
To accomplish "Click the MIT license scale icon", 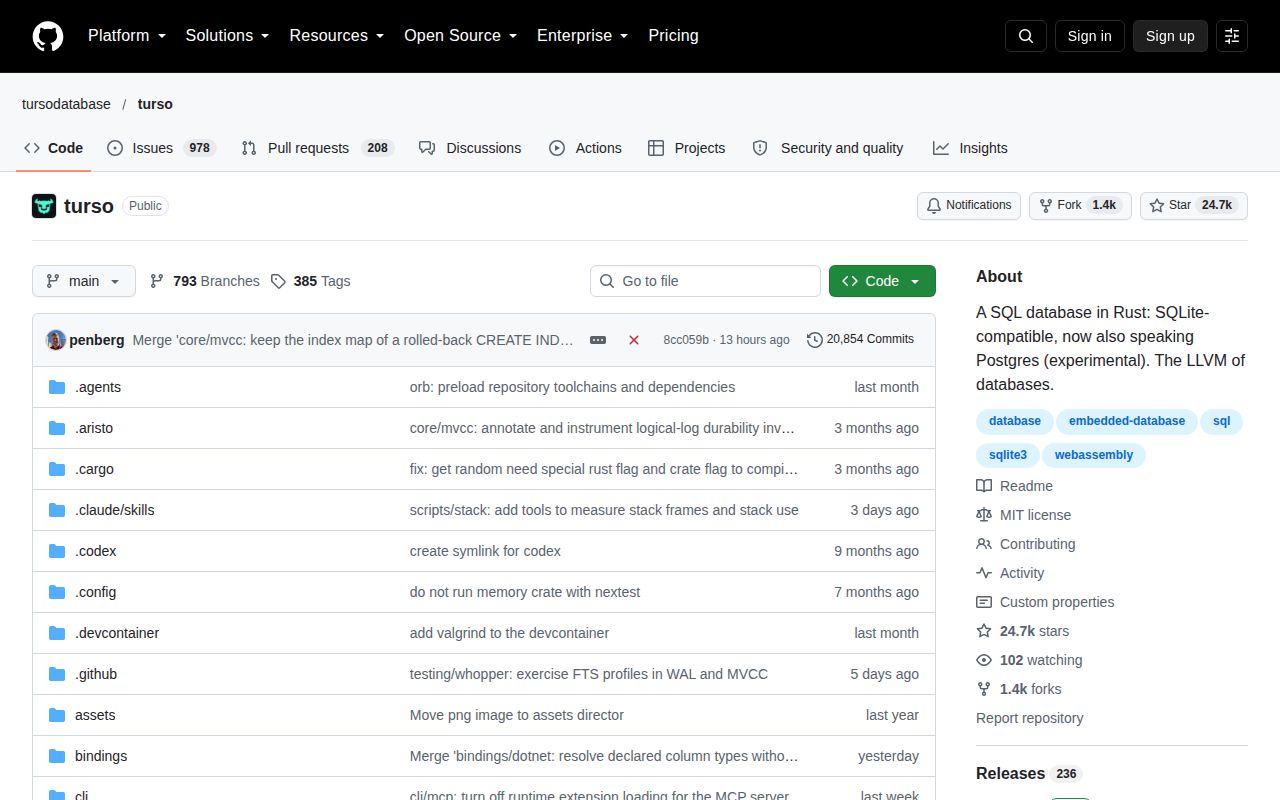I will coord(984,515).
